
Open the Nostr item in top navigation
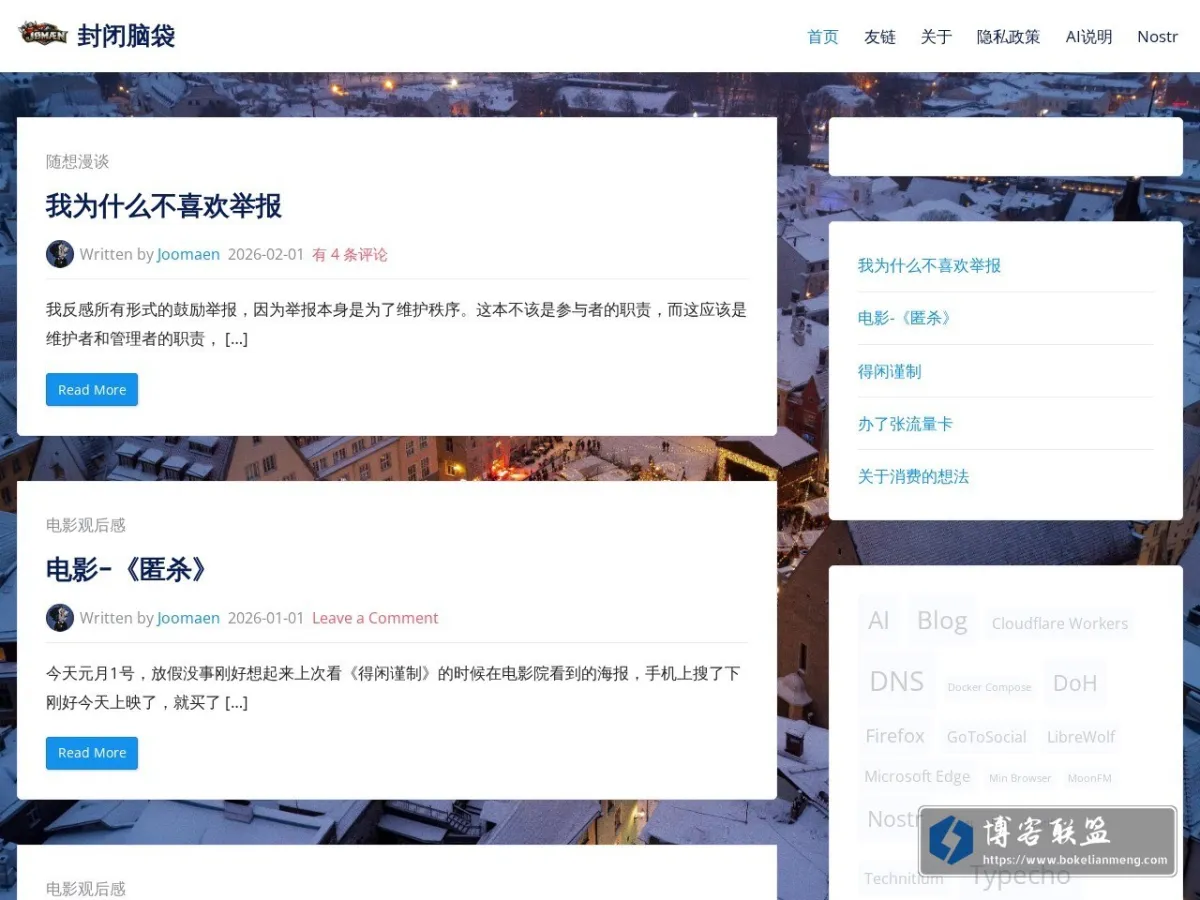pyautogui.click(x=1157, y=37)
